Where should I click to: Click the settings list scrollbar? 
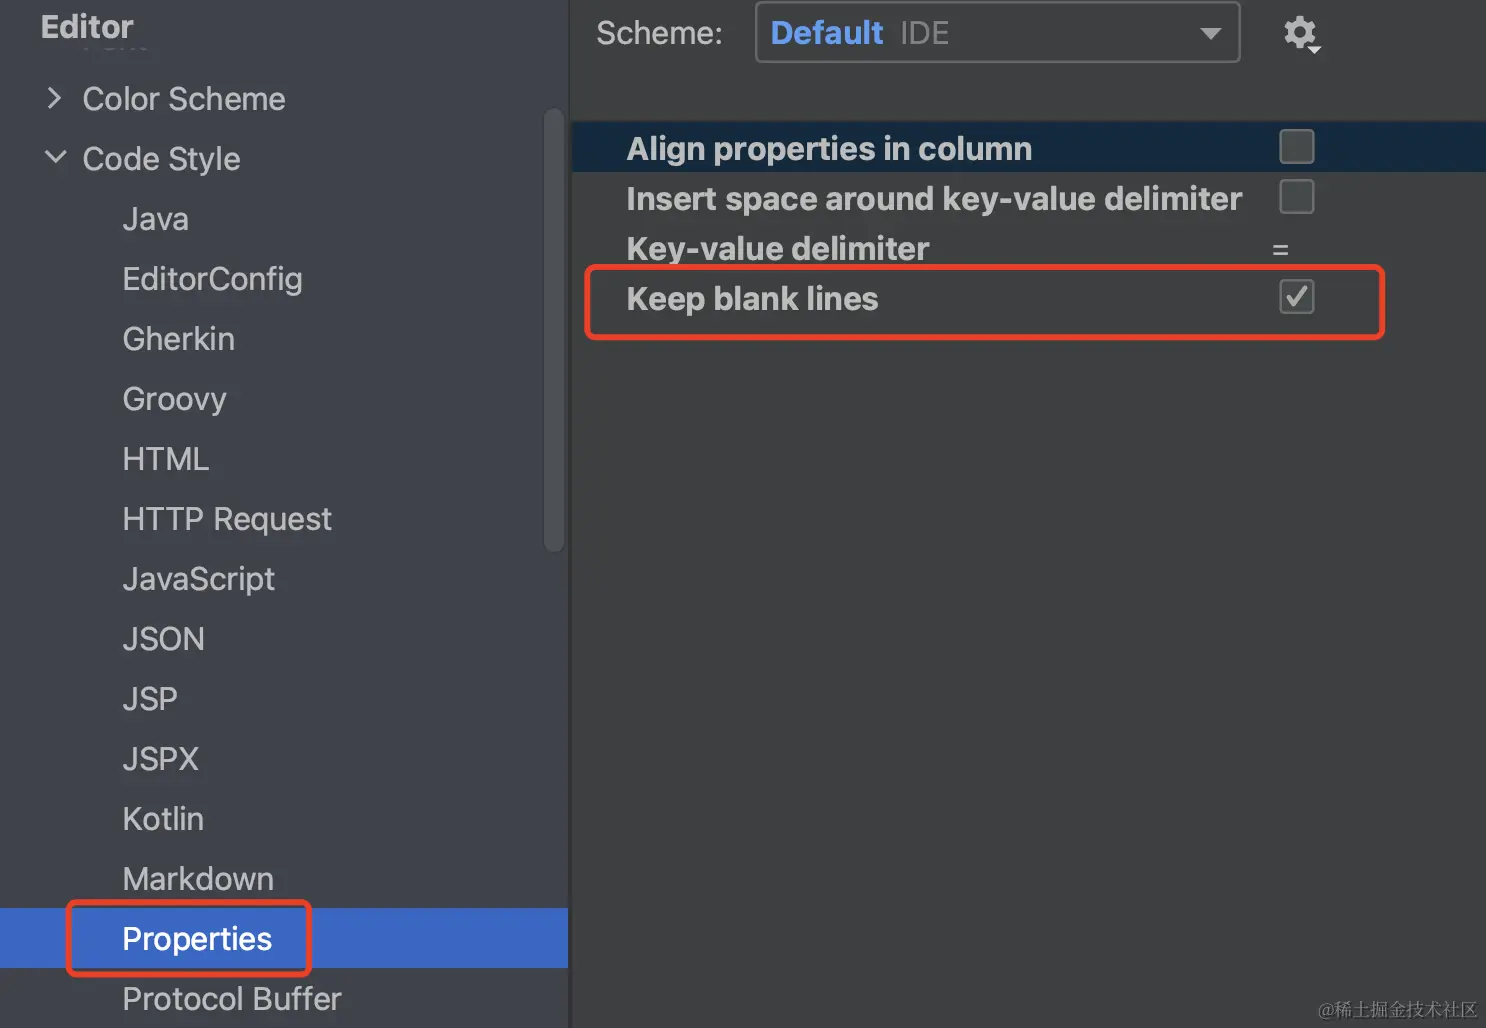click(554, 330)
